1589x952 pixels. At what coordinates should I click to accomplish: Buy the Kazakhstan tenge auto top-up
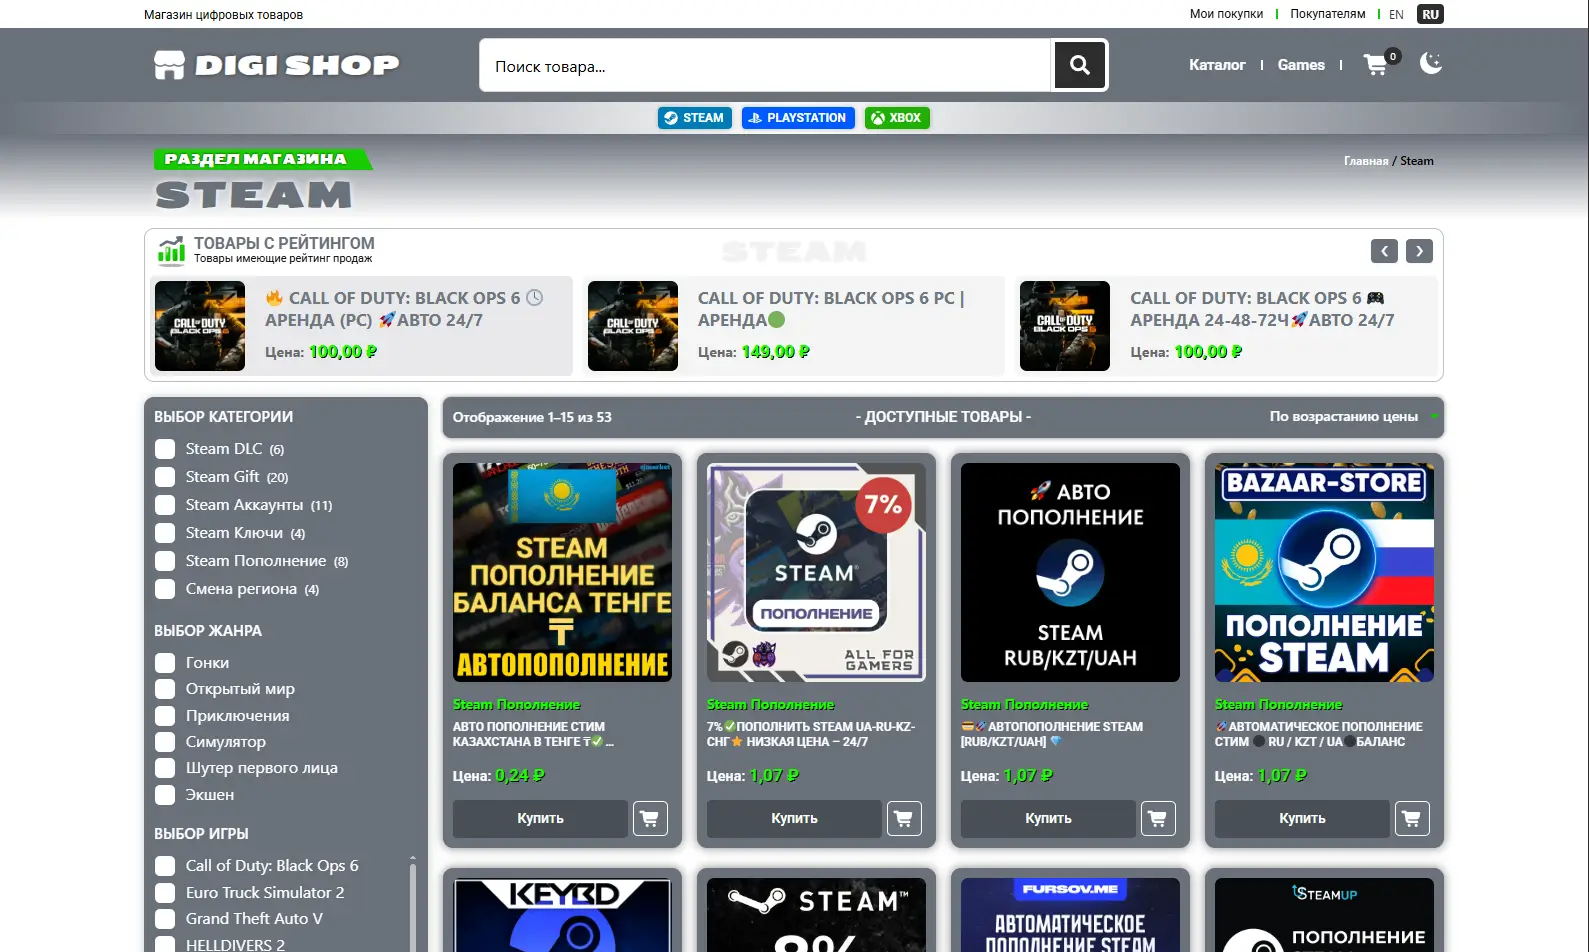pyautogui.click(x=540, y=818)
